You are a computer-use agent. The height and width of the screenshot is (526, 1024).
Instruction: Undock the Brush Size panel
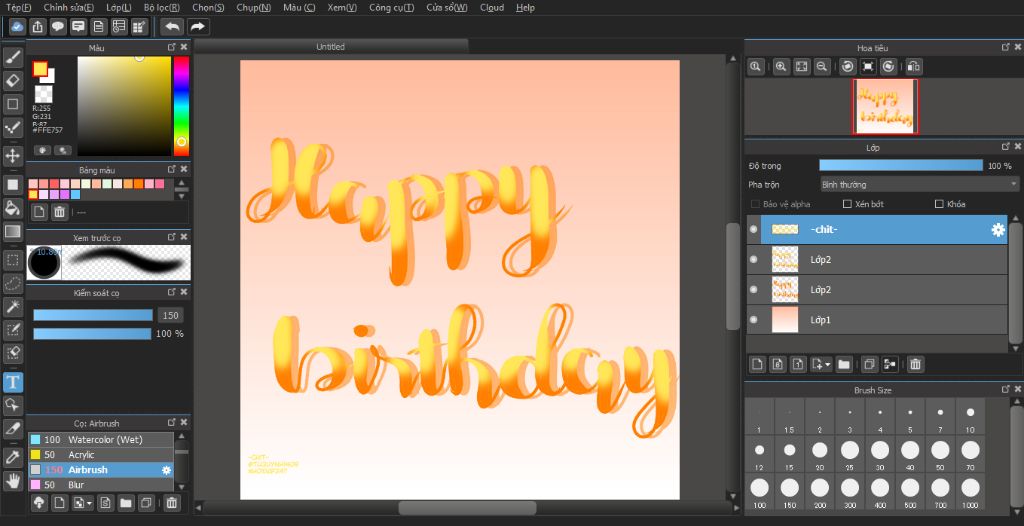pyautogui.click(x=1006, y=389)
